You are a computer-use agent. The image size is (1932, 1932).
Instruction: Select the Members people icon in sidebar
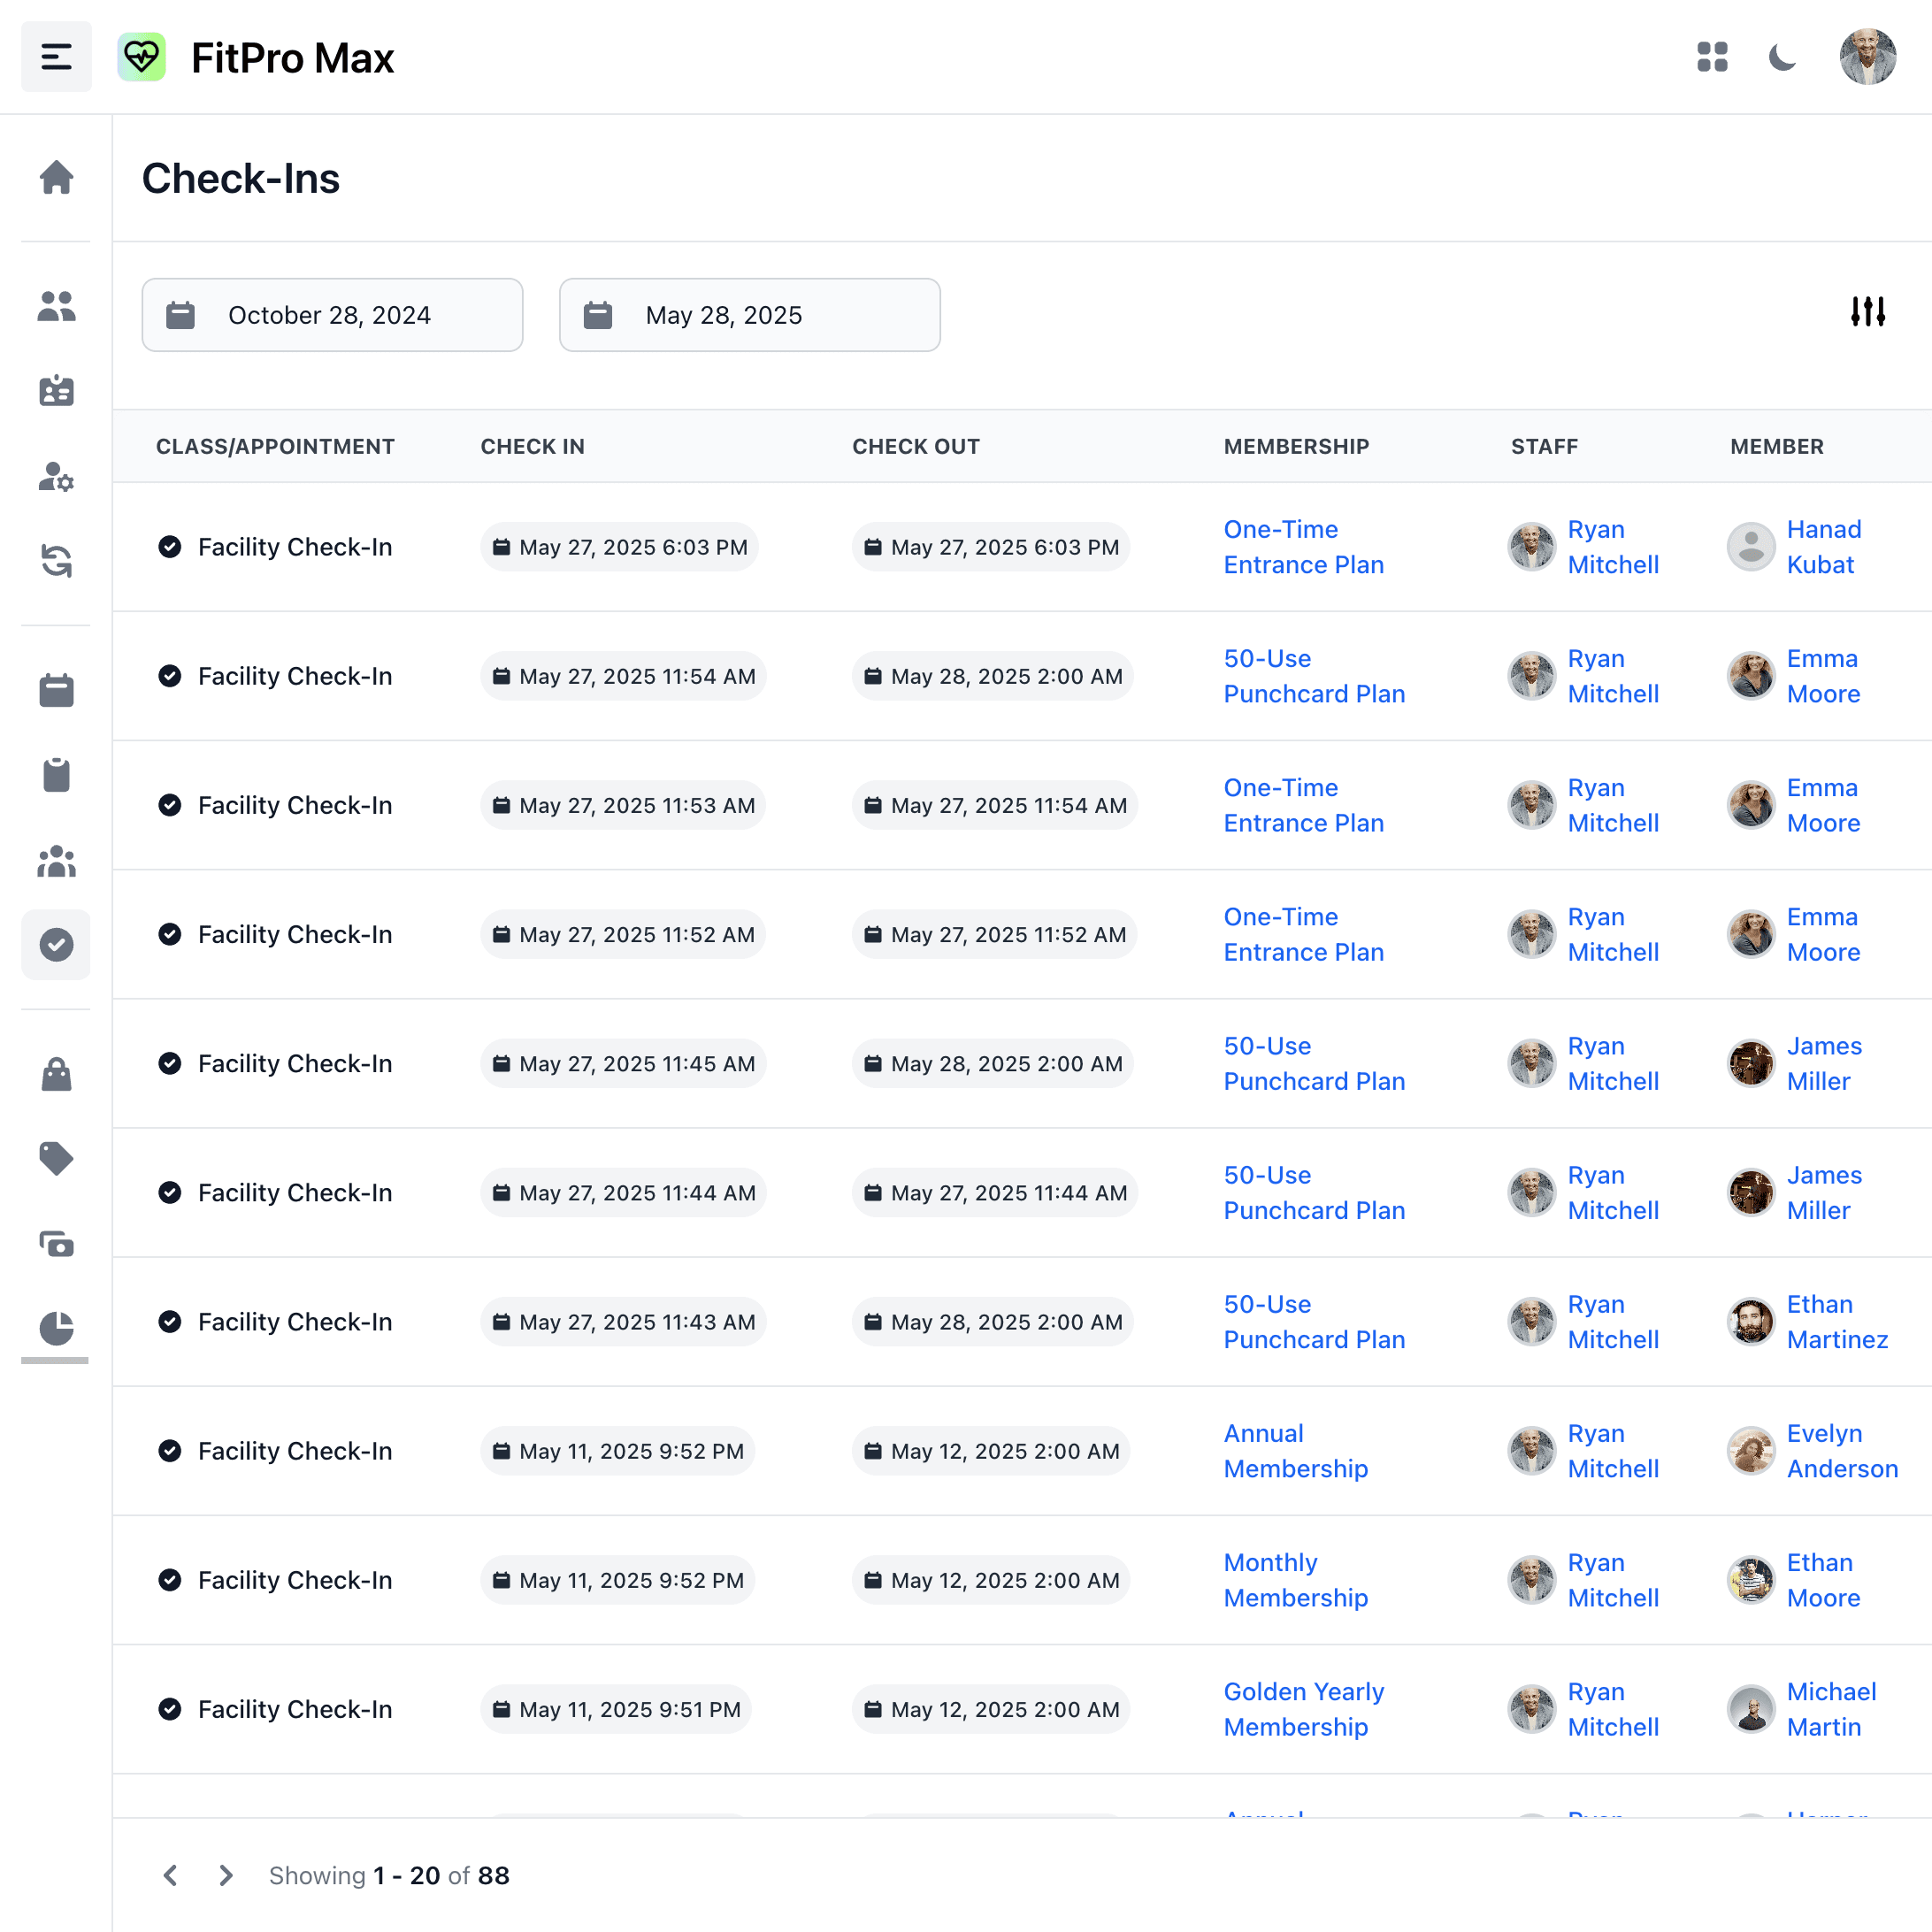coord(56,307)
